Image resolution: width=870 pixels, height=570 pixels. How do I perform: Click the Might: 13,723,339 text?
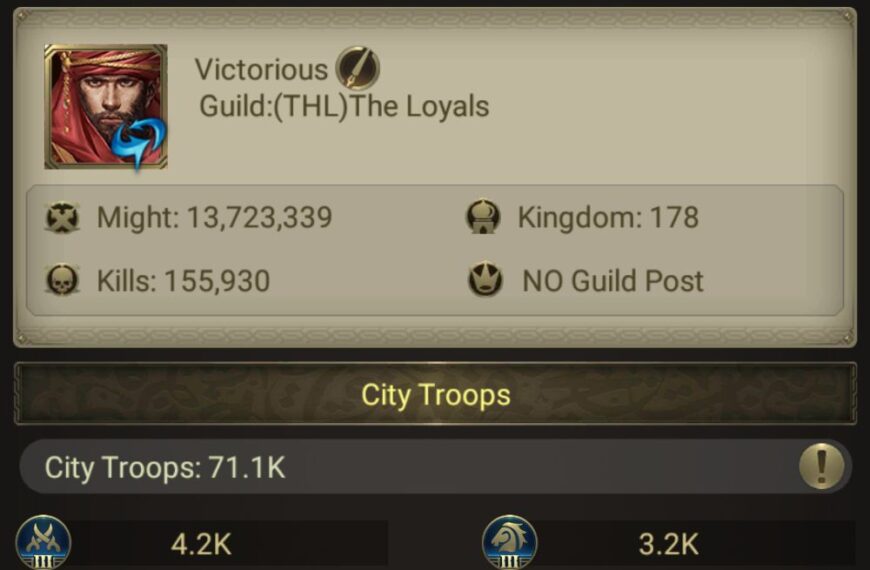pyautogui.click(x=214, y=217)
